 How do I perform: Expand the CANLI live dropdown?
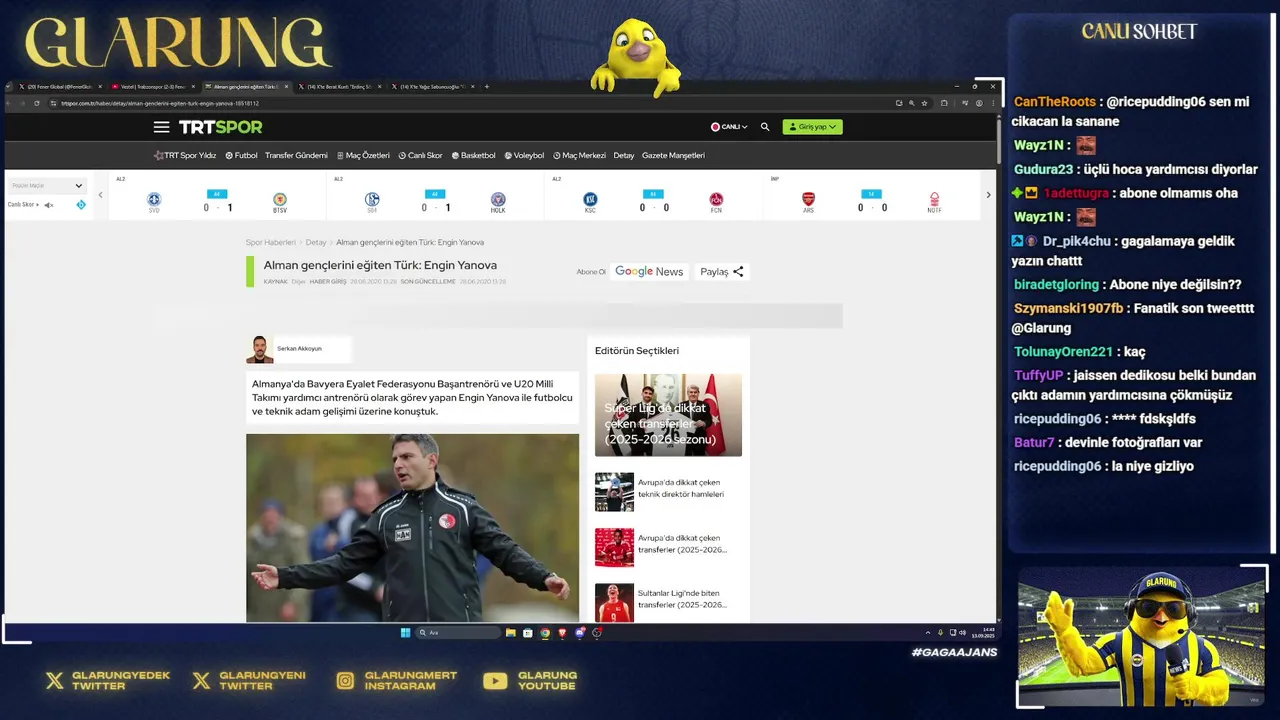[x=729, y=127]
